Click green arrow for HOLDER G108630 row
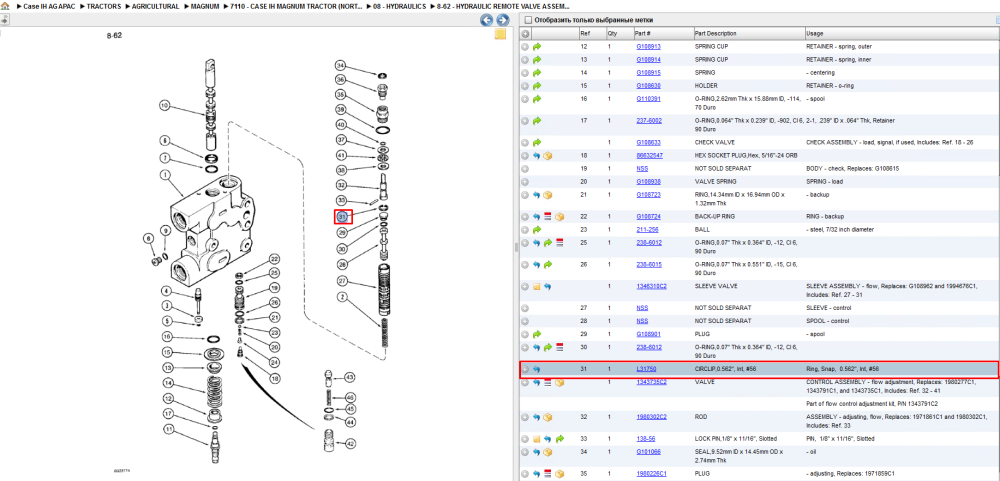 pos(537,85)
